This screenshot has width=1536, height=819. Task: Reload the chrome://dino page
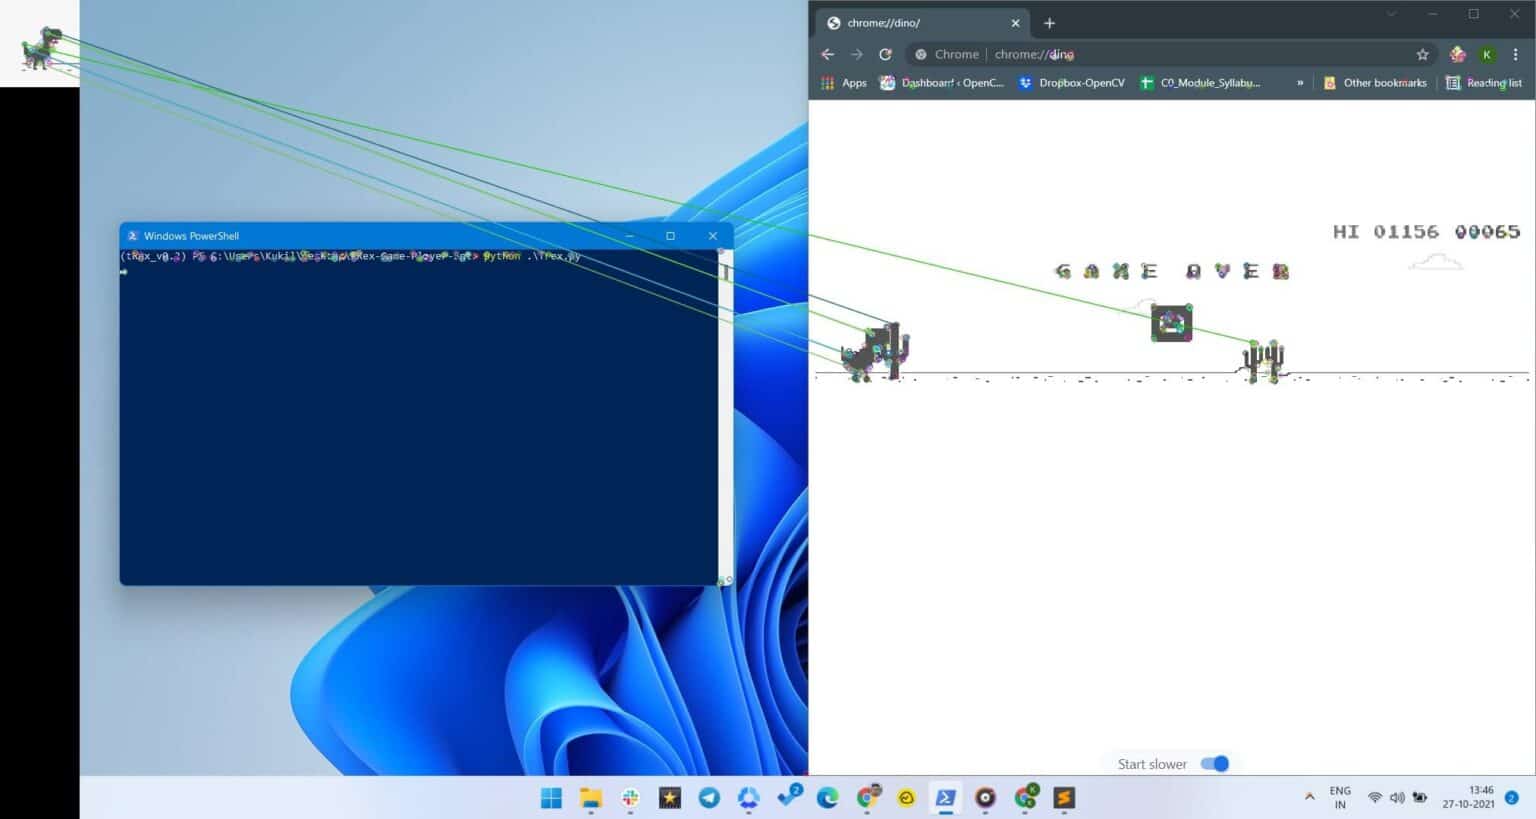(885, 55)
